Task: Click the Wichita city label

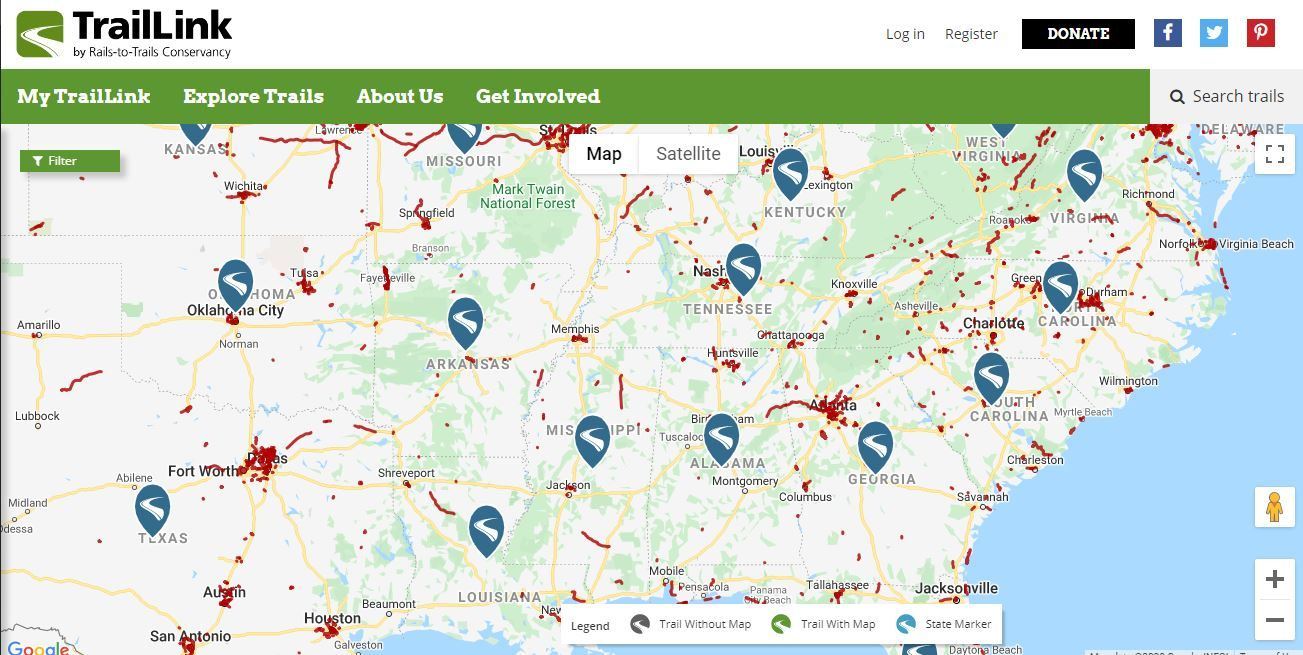Action: pyautogui.click(x=244, y=186)
